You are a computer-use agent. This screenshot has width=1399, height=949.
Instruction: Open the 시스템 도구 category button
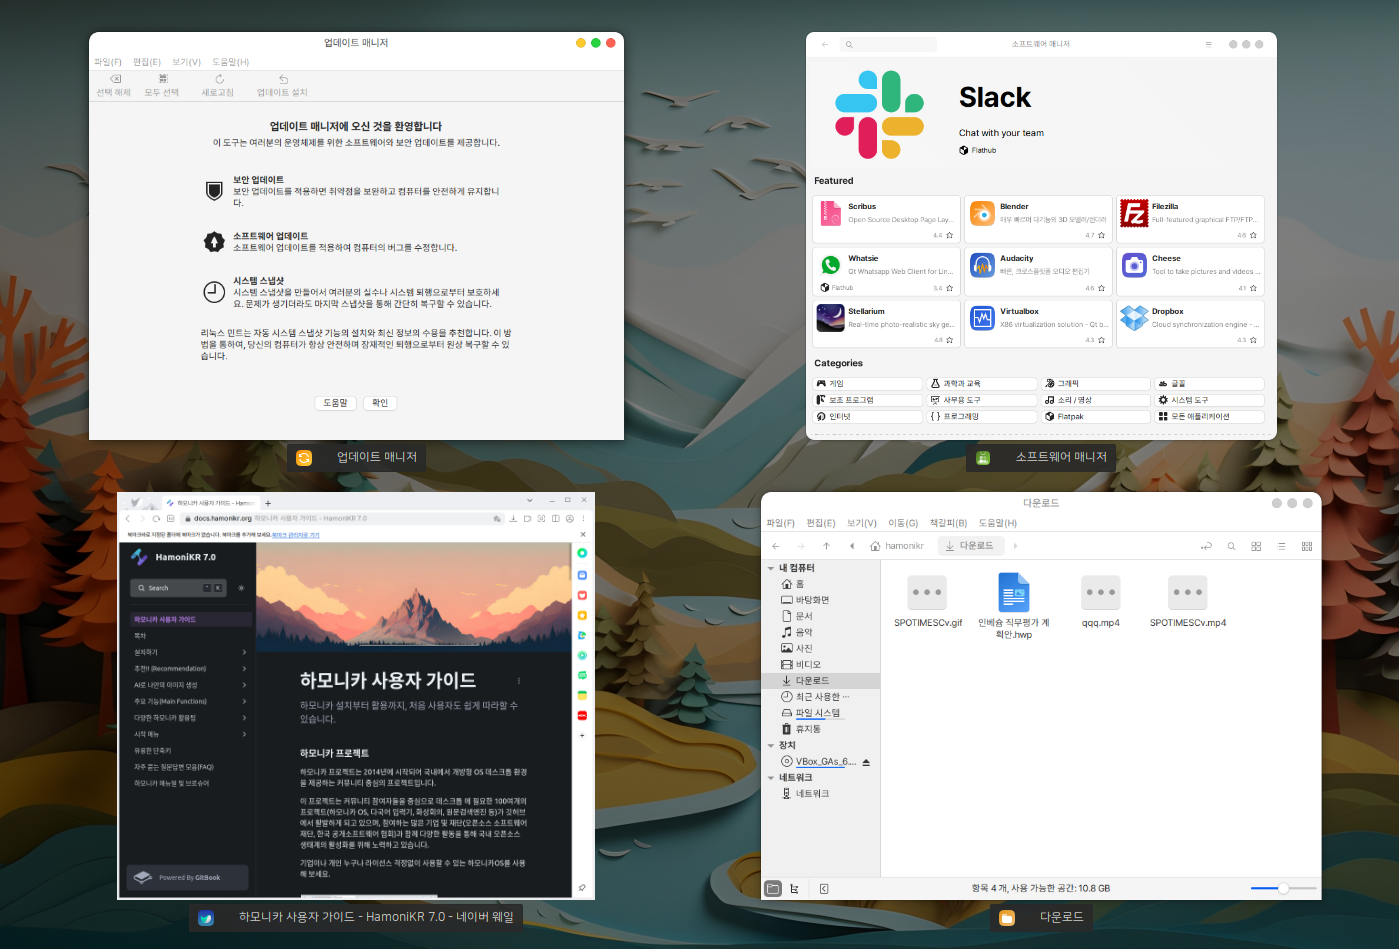(1209, 400)
